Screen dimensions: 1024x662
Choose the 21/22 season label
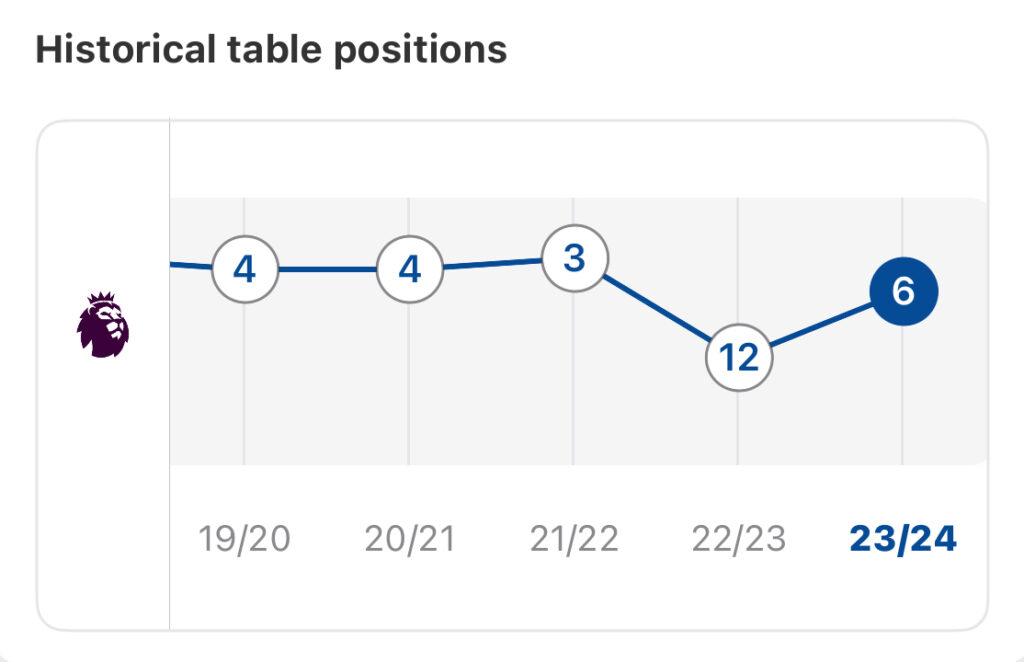pos(574,539)
